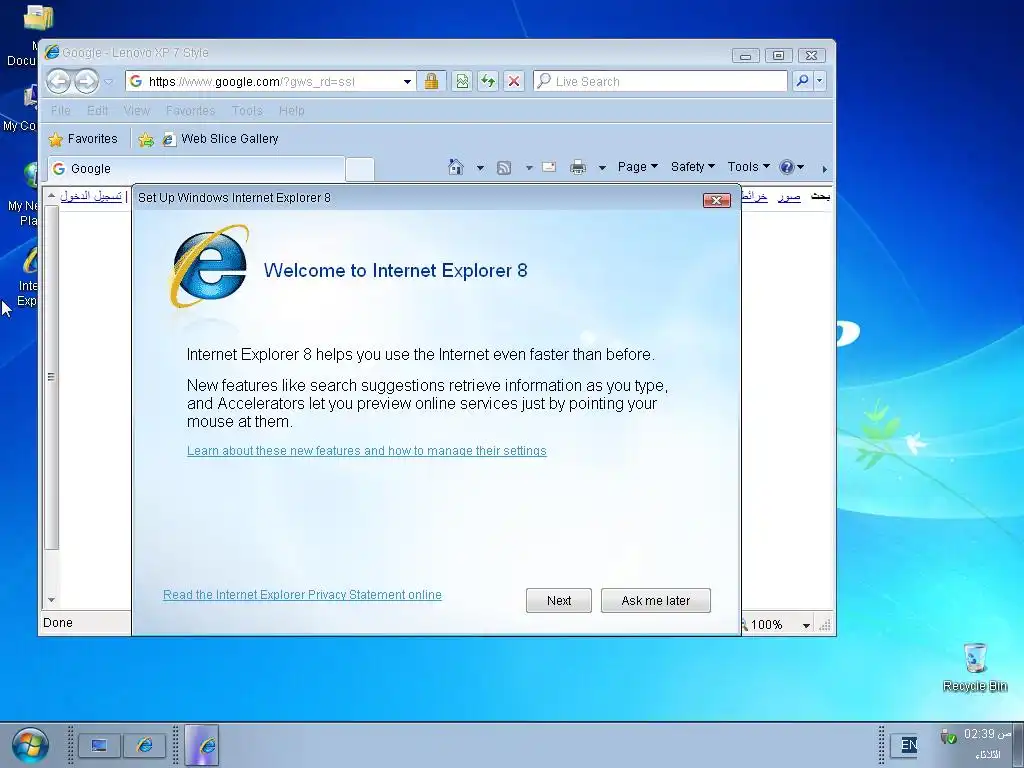Screen dimensions: 1024x768
Task: Open the Tools command bar dropdown
Action: (x=748, y=167)
